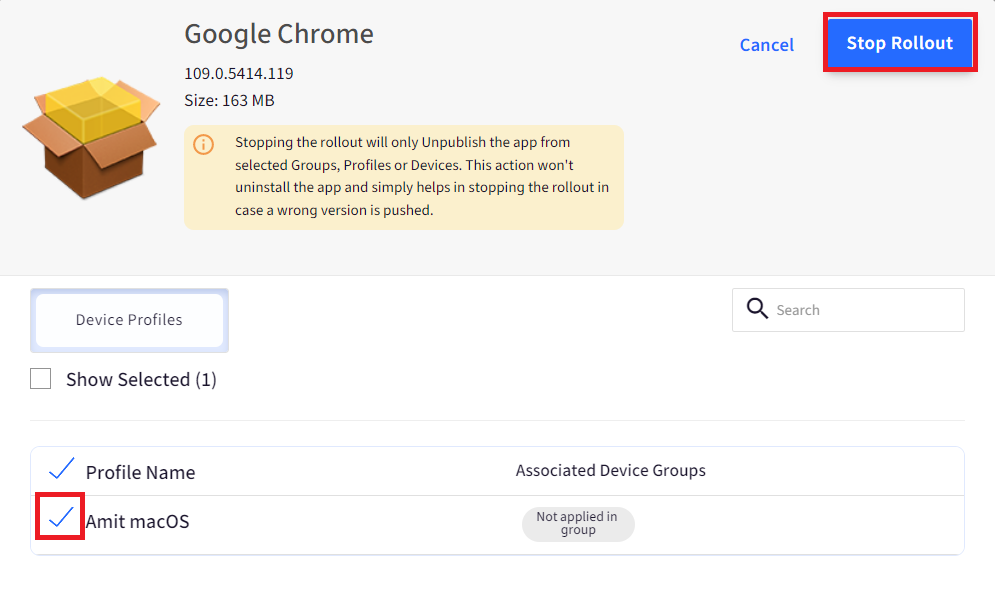995x589 pixels.
Task: Click the orange info icon in warning
Action: [x=204, y=144]
